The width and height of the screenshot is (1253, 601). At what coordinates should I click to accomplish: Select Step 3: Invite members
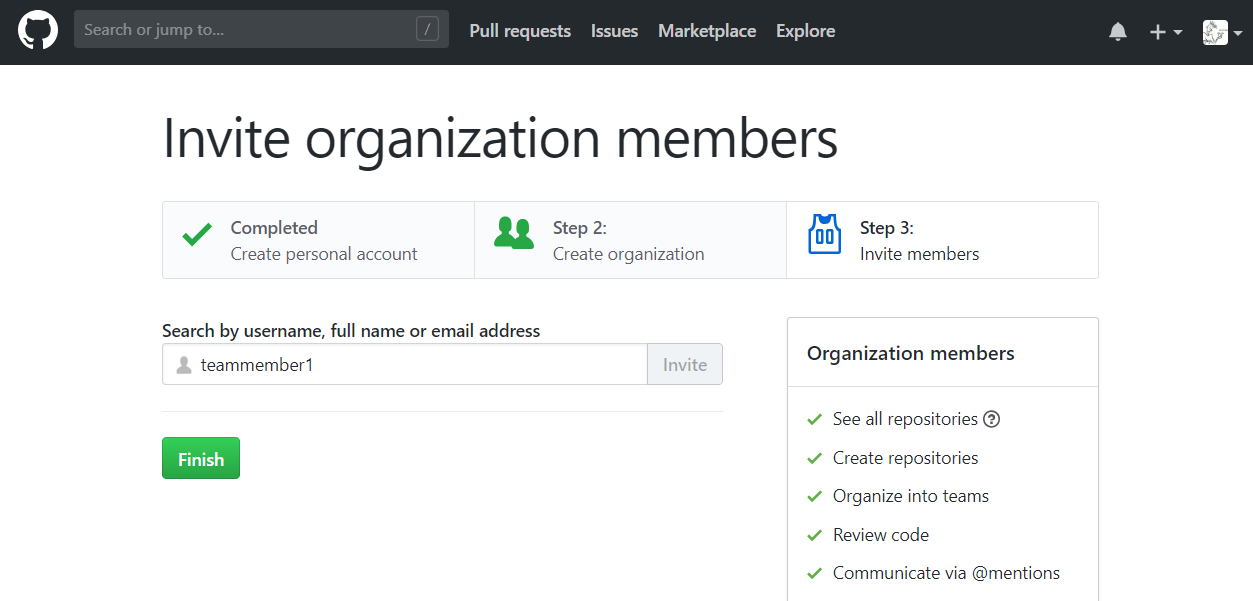(x=942, y=240)
